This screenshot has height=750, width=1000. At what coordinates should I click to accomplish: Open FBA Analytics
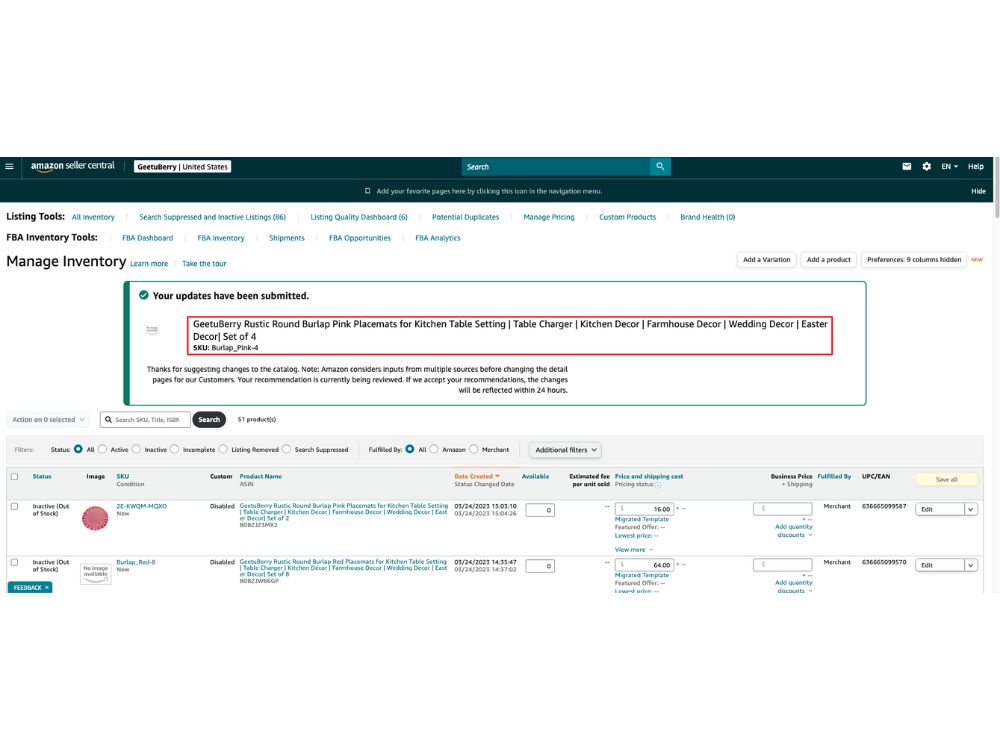438,238
